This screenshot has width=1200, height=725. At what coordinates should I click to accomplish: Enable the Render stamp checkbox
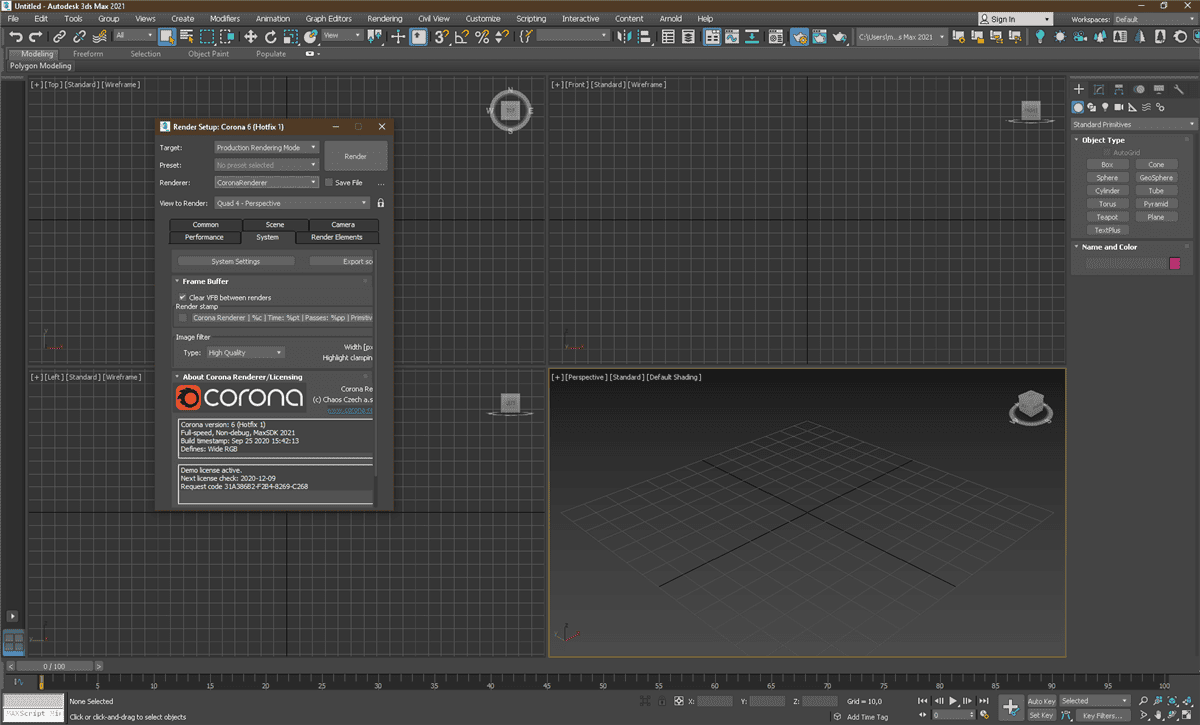coord(182,317)
